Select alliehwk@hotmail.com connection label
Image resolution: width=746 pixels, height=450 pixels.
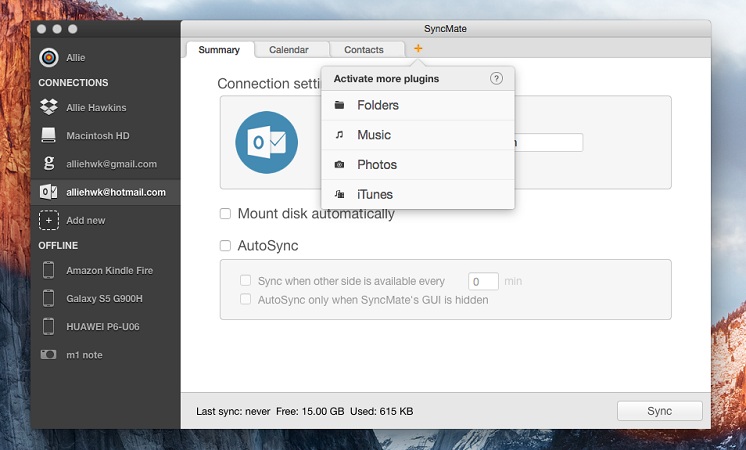[116, 192]
